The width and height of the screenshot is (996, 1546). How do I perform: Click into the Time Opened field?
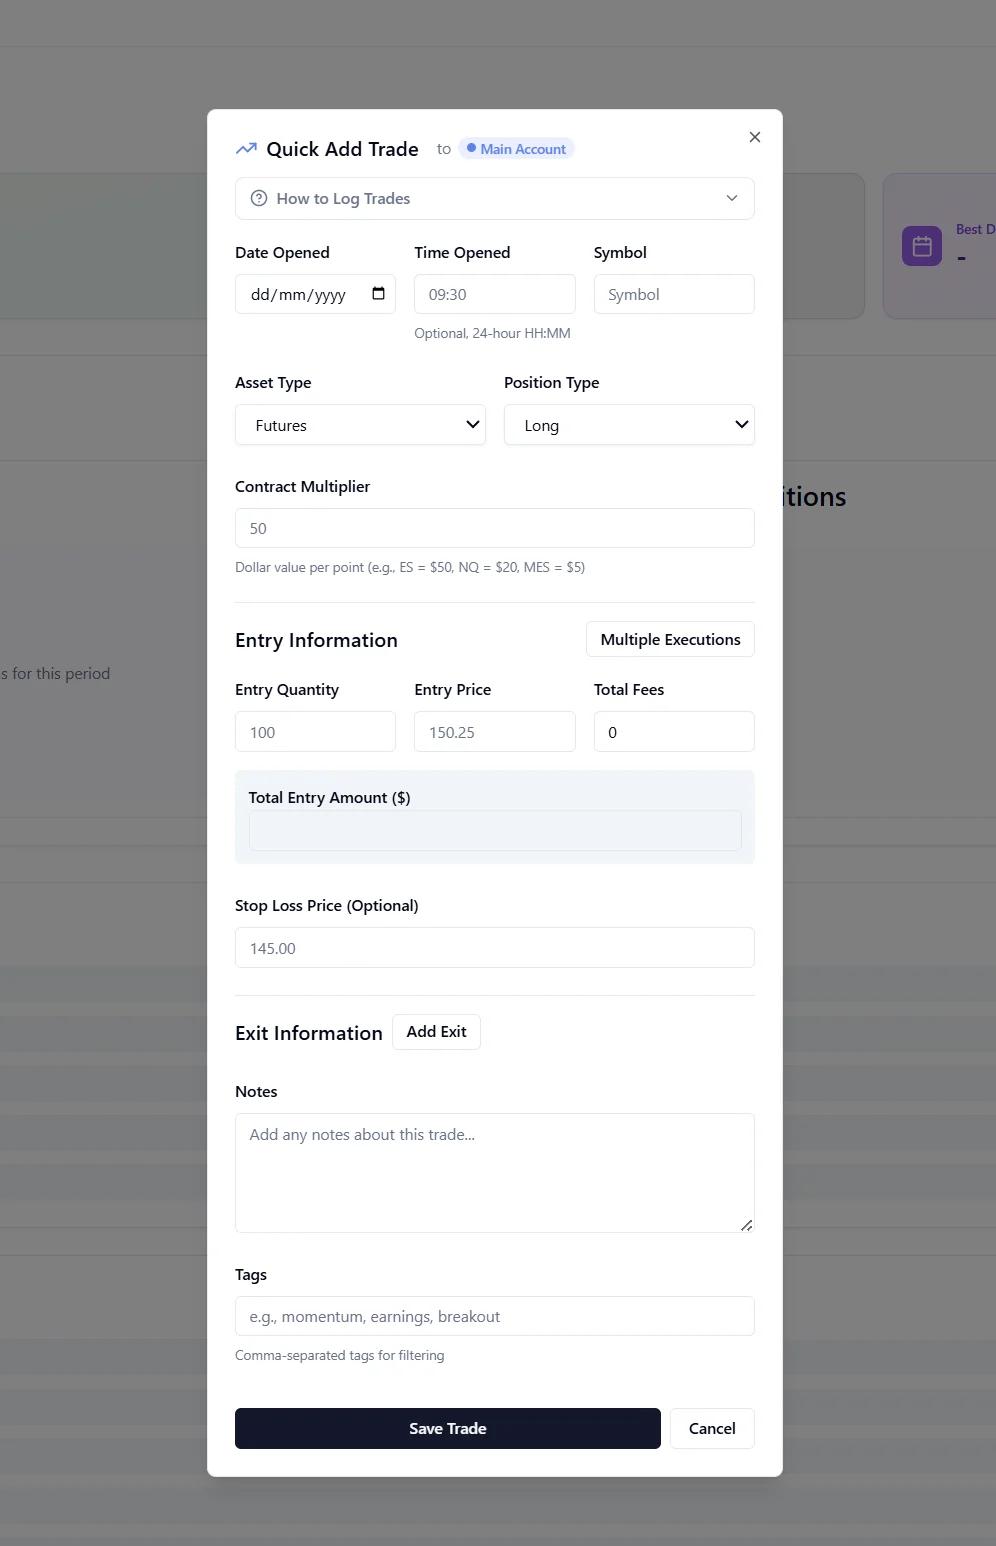point(495,294)
